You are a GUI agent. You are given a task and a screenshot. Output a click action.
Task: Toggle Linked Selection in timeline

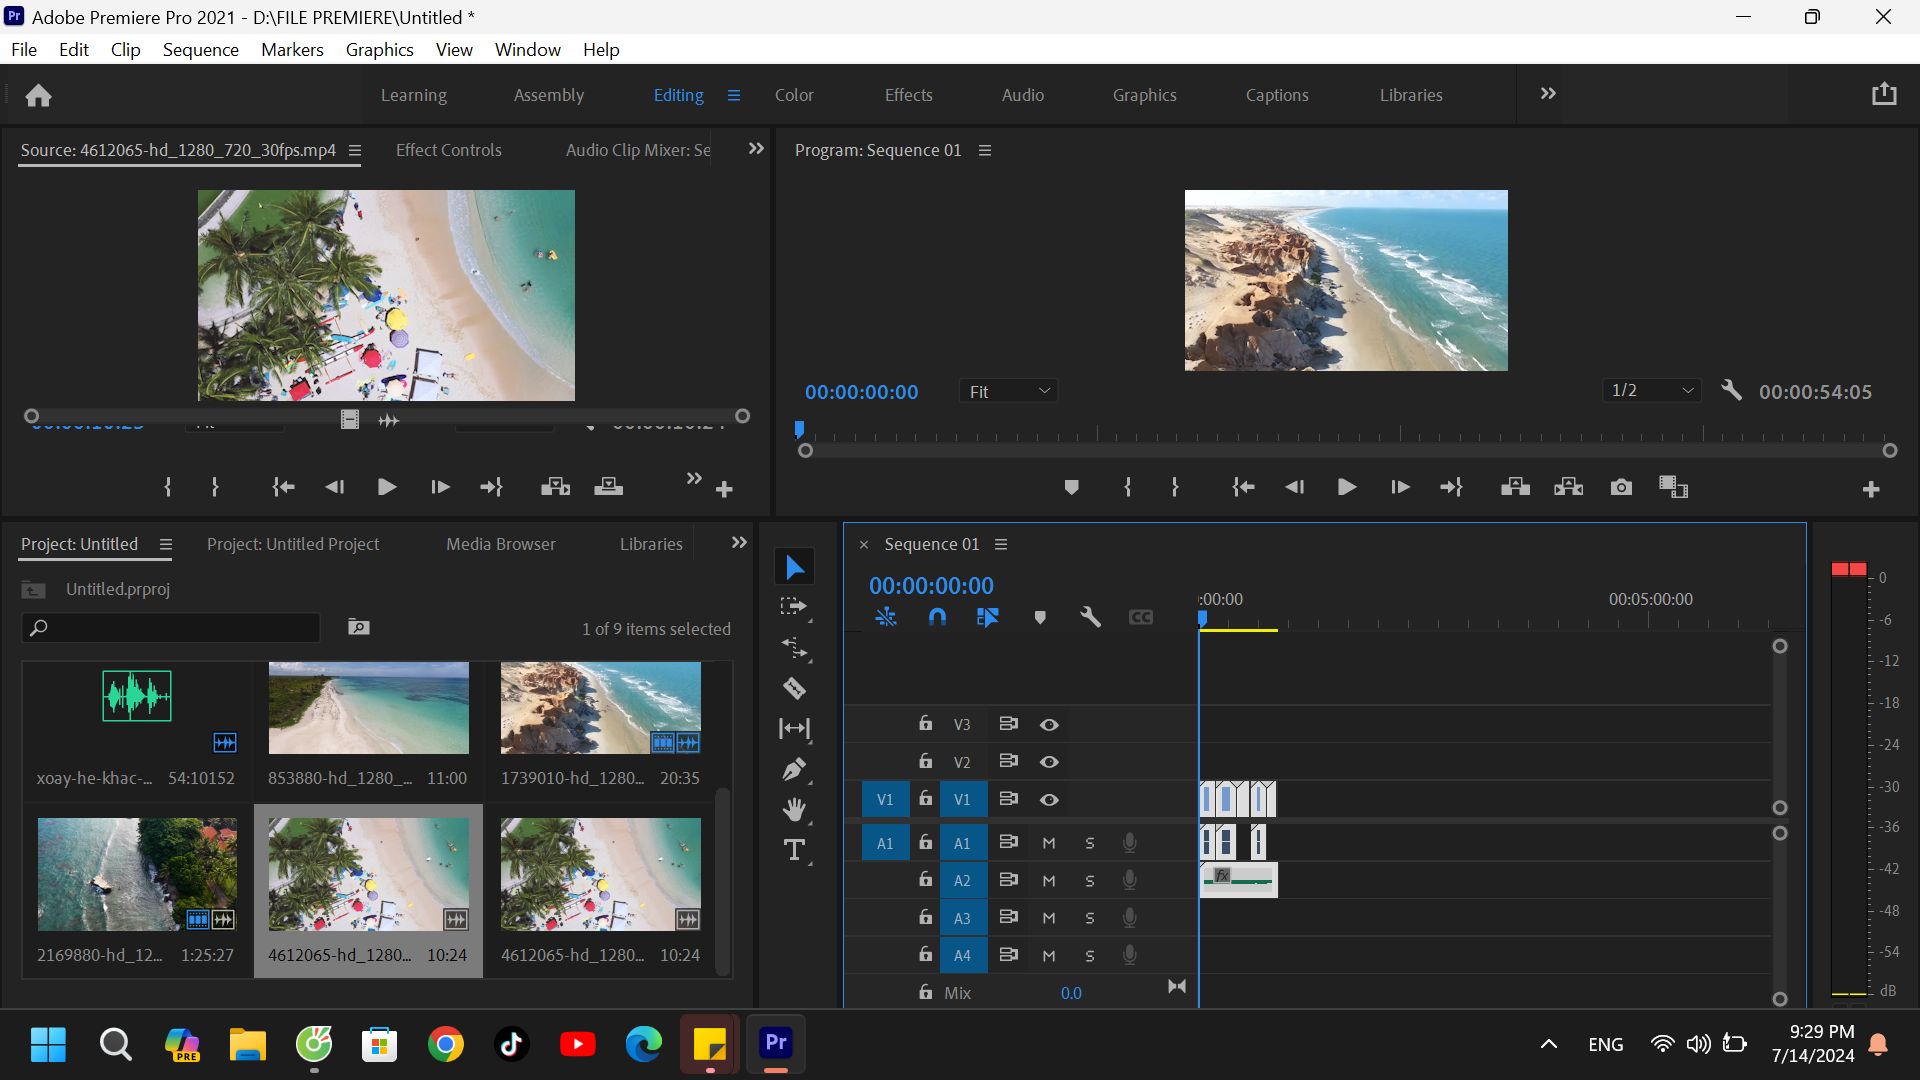click(x=987, y=617)
